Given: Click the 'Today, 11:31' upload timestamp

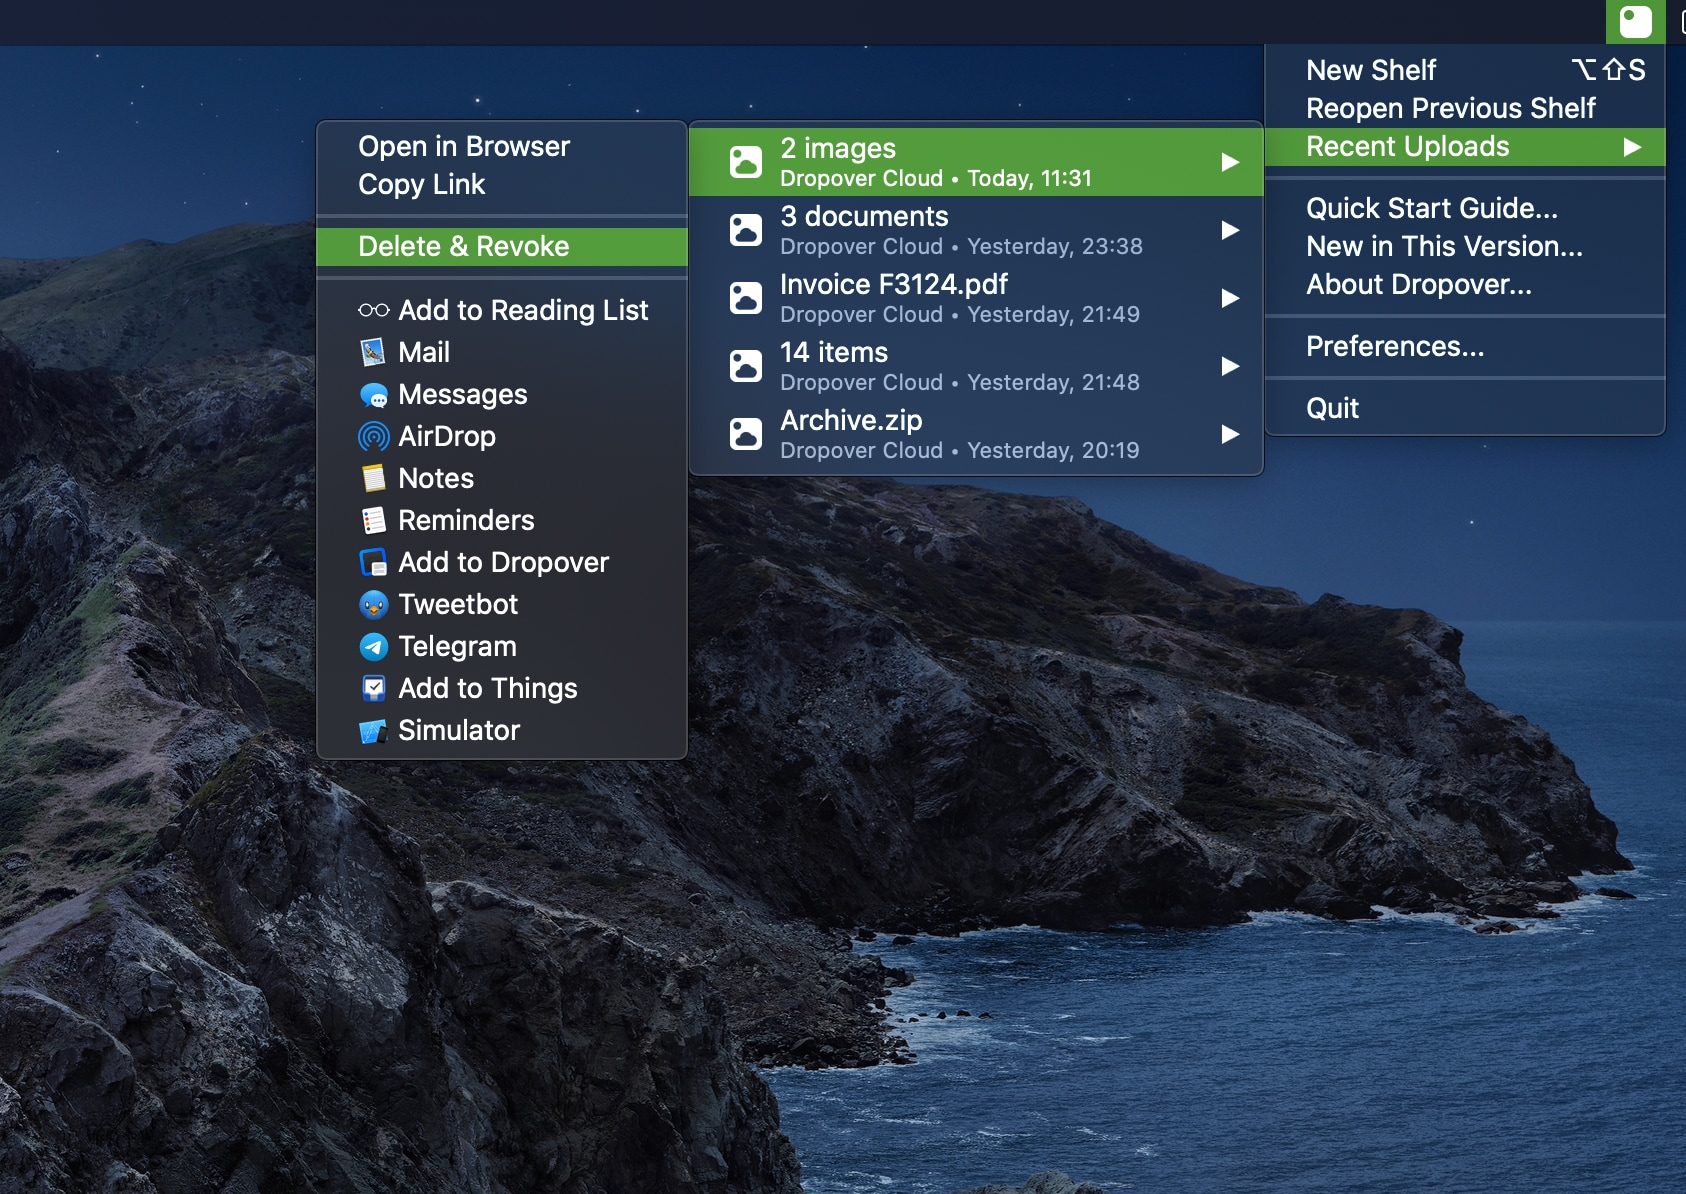Looking at the screenshot, I should click(1029, 179).
